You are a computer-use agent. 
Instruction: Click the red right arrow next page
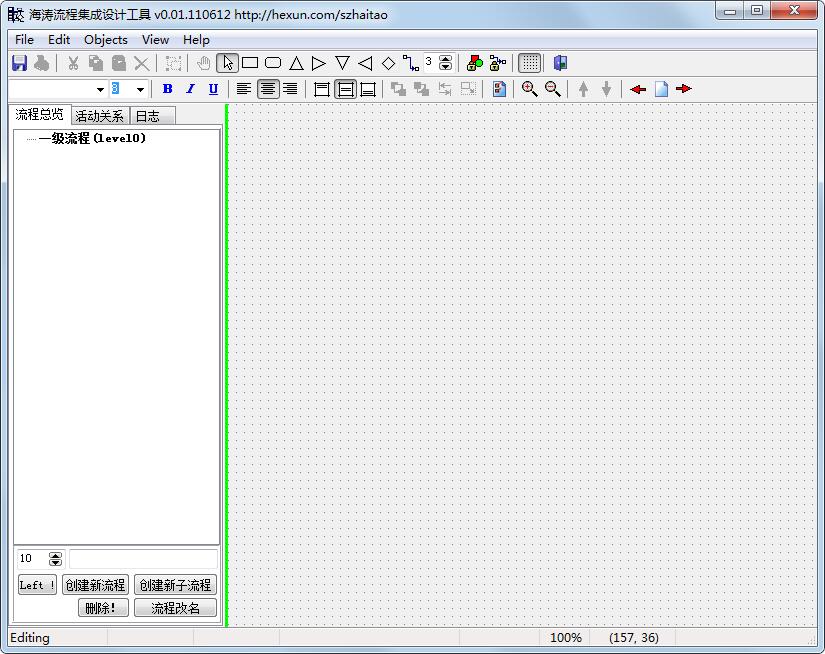(684, 89)
